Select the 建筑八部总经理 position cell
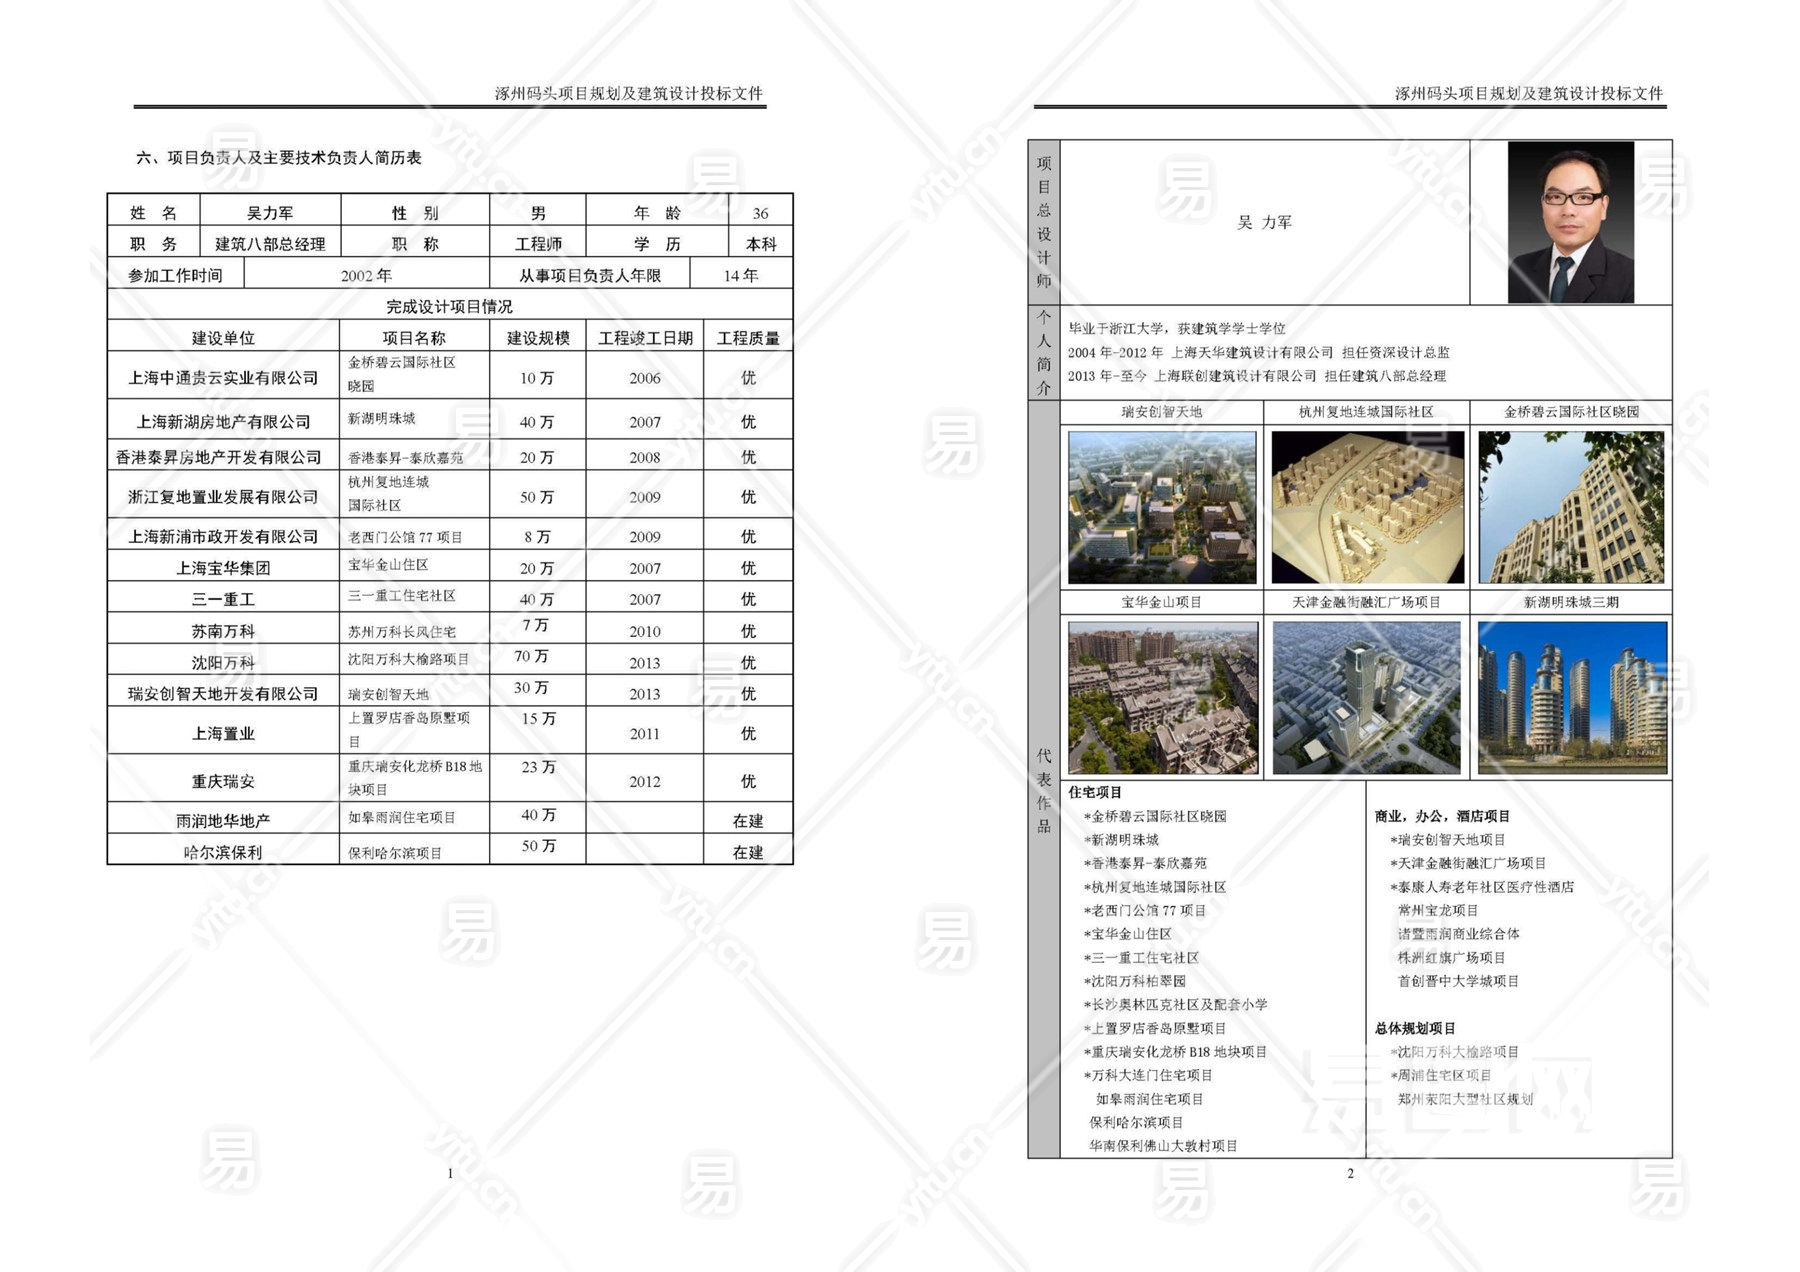 (x=270, y=244)
